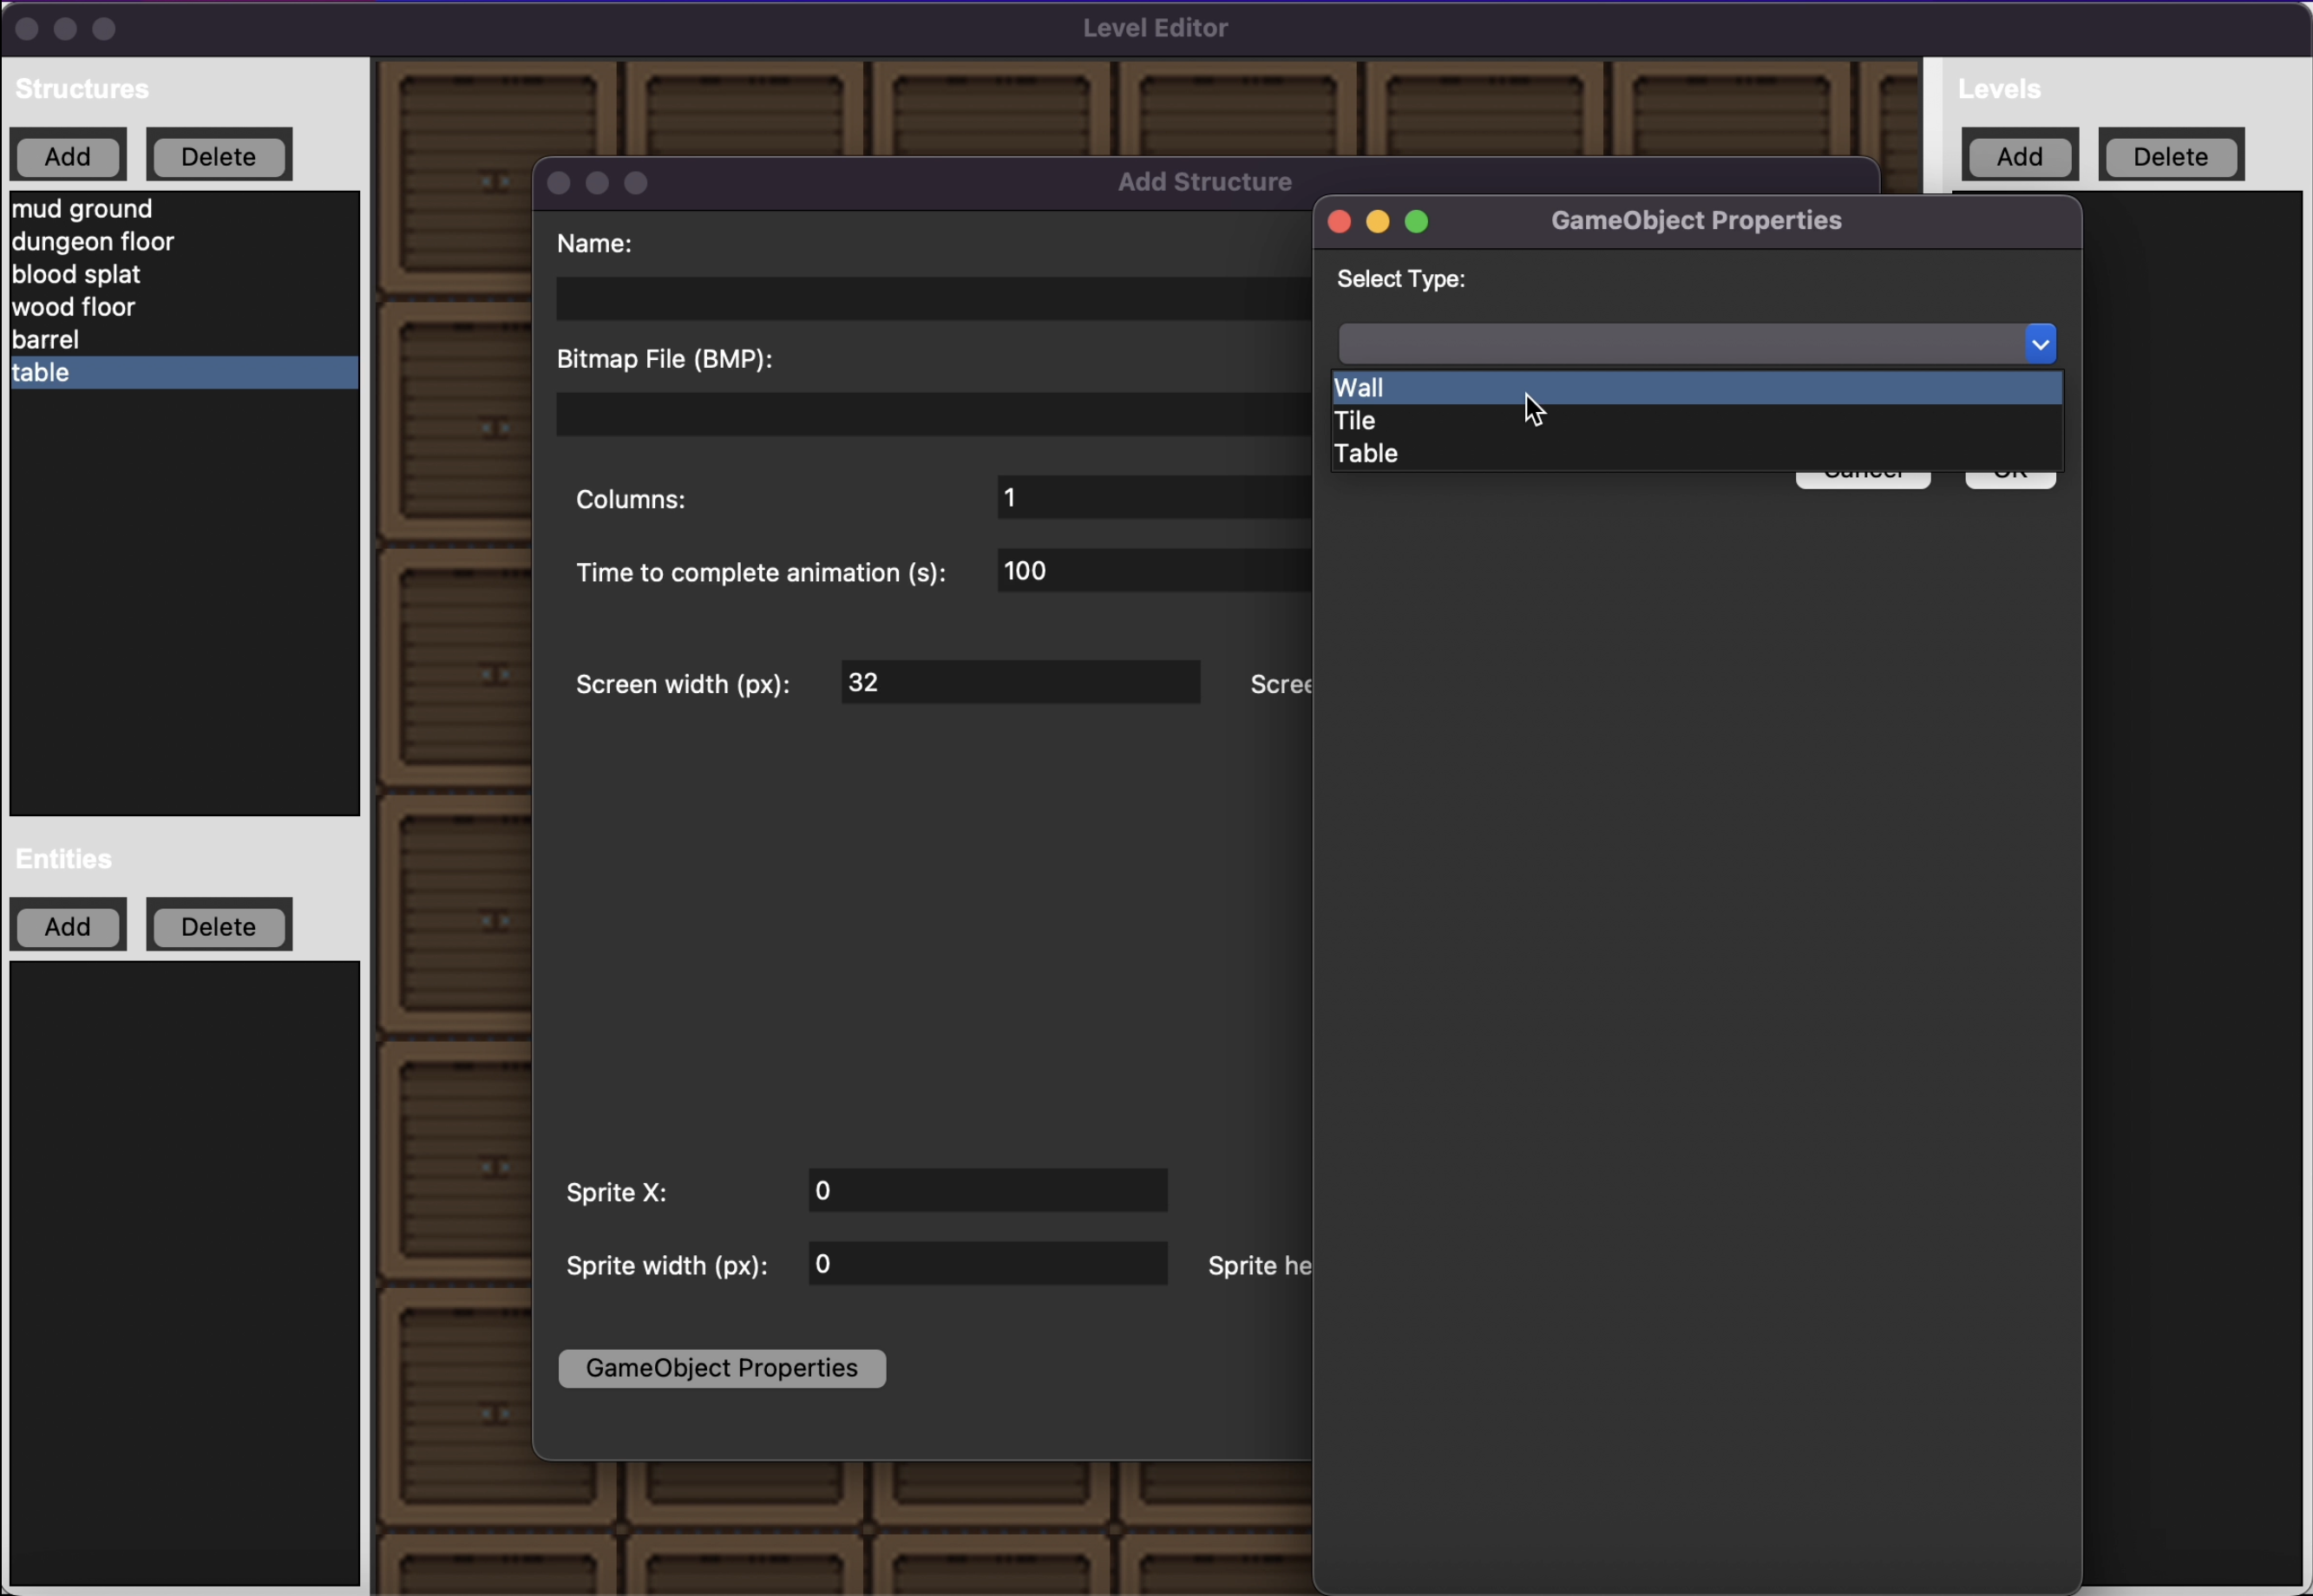Viewport: 2313px width, 1596px height.
Task: Click the Bitmap File input field
Action: [930, 415]
